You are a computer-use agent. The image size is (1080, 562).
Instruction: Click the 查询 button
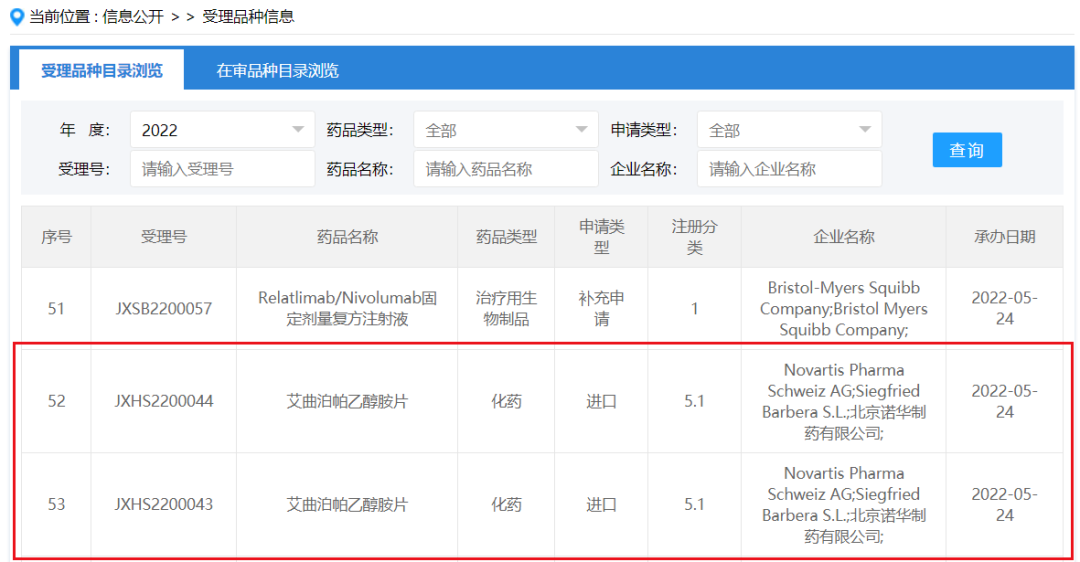(x=967, y=150)
